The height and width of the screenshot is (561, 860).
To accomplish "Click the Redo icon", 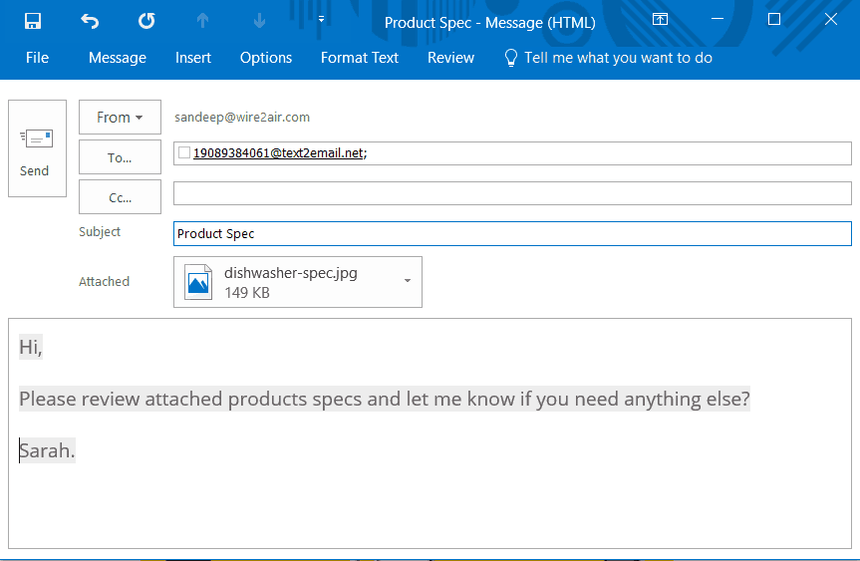I will (146, 21).
